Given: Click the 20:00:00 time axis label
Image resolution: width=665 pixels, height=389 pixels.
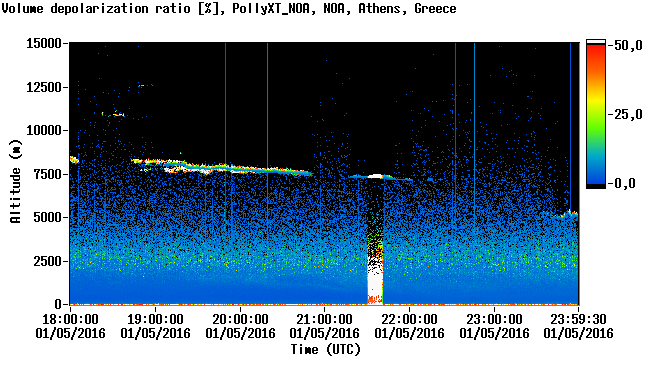Looking at the screenshot, I should click(240, 319).
